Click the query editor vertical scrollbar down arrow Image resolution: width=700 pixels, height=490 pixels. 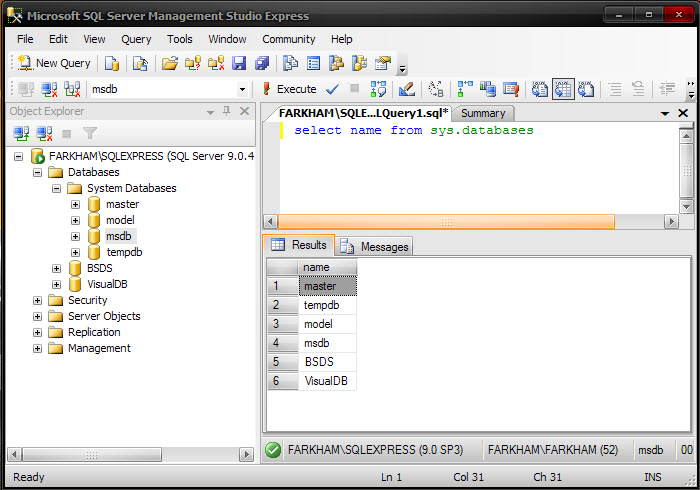pos(686,206)
